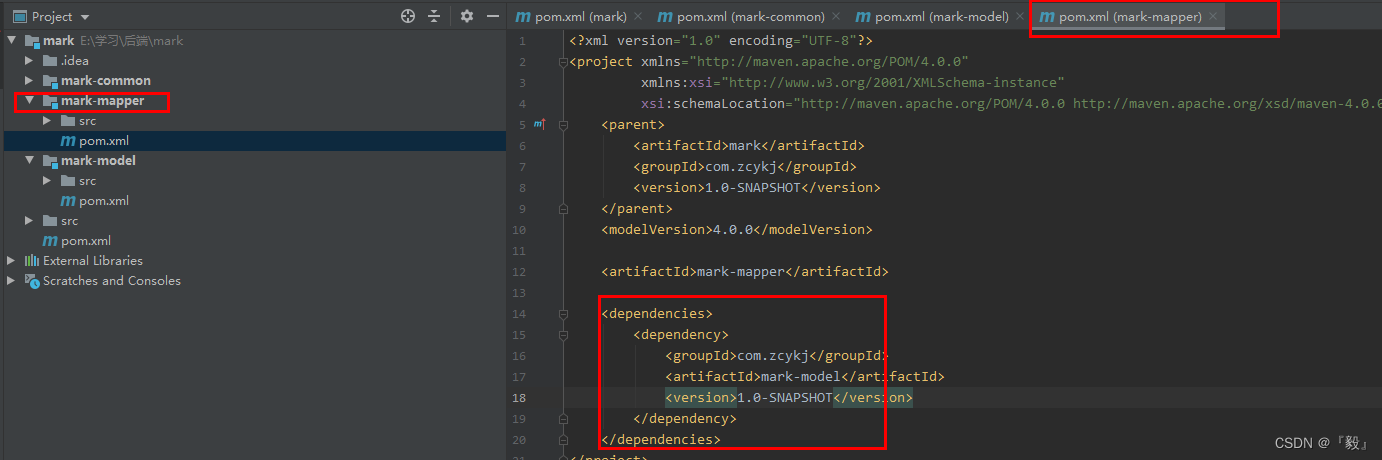Expand the mark-common module arrow
The image size is (1382, 460).
(30, 81)
